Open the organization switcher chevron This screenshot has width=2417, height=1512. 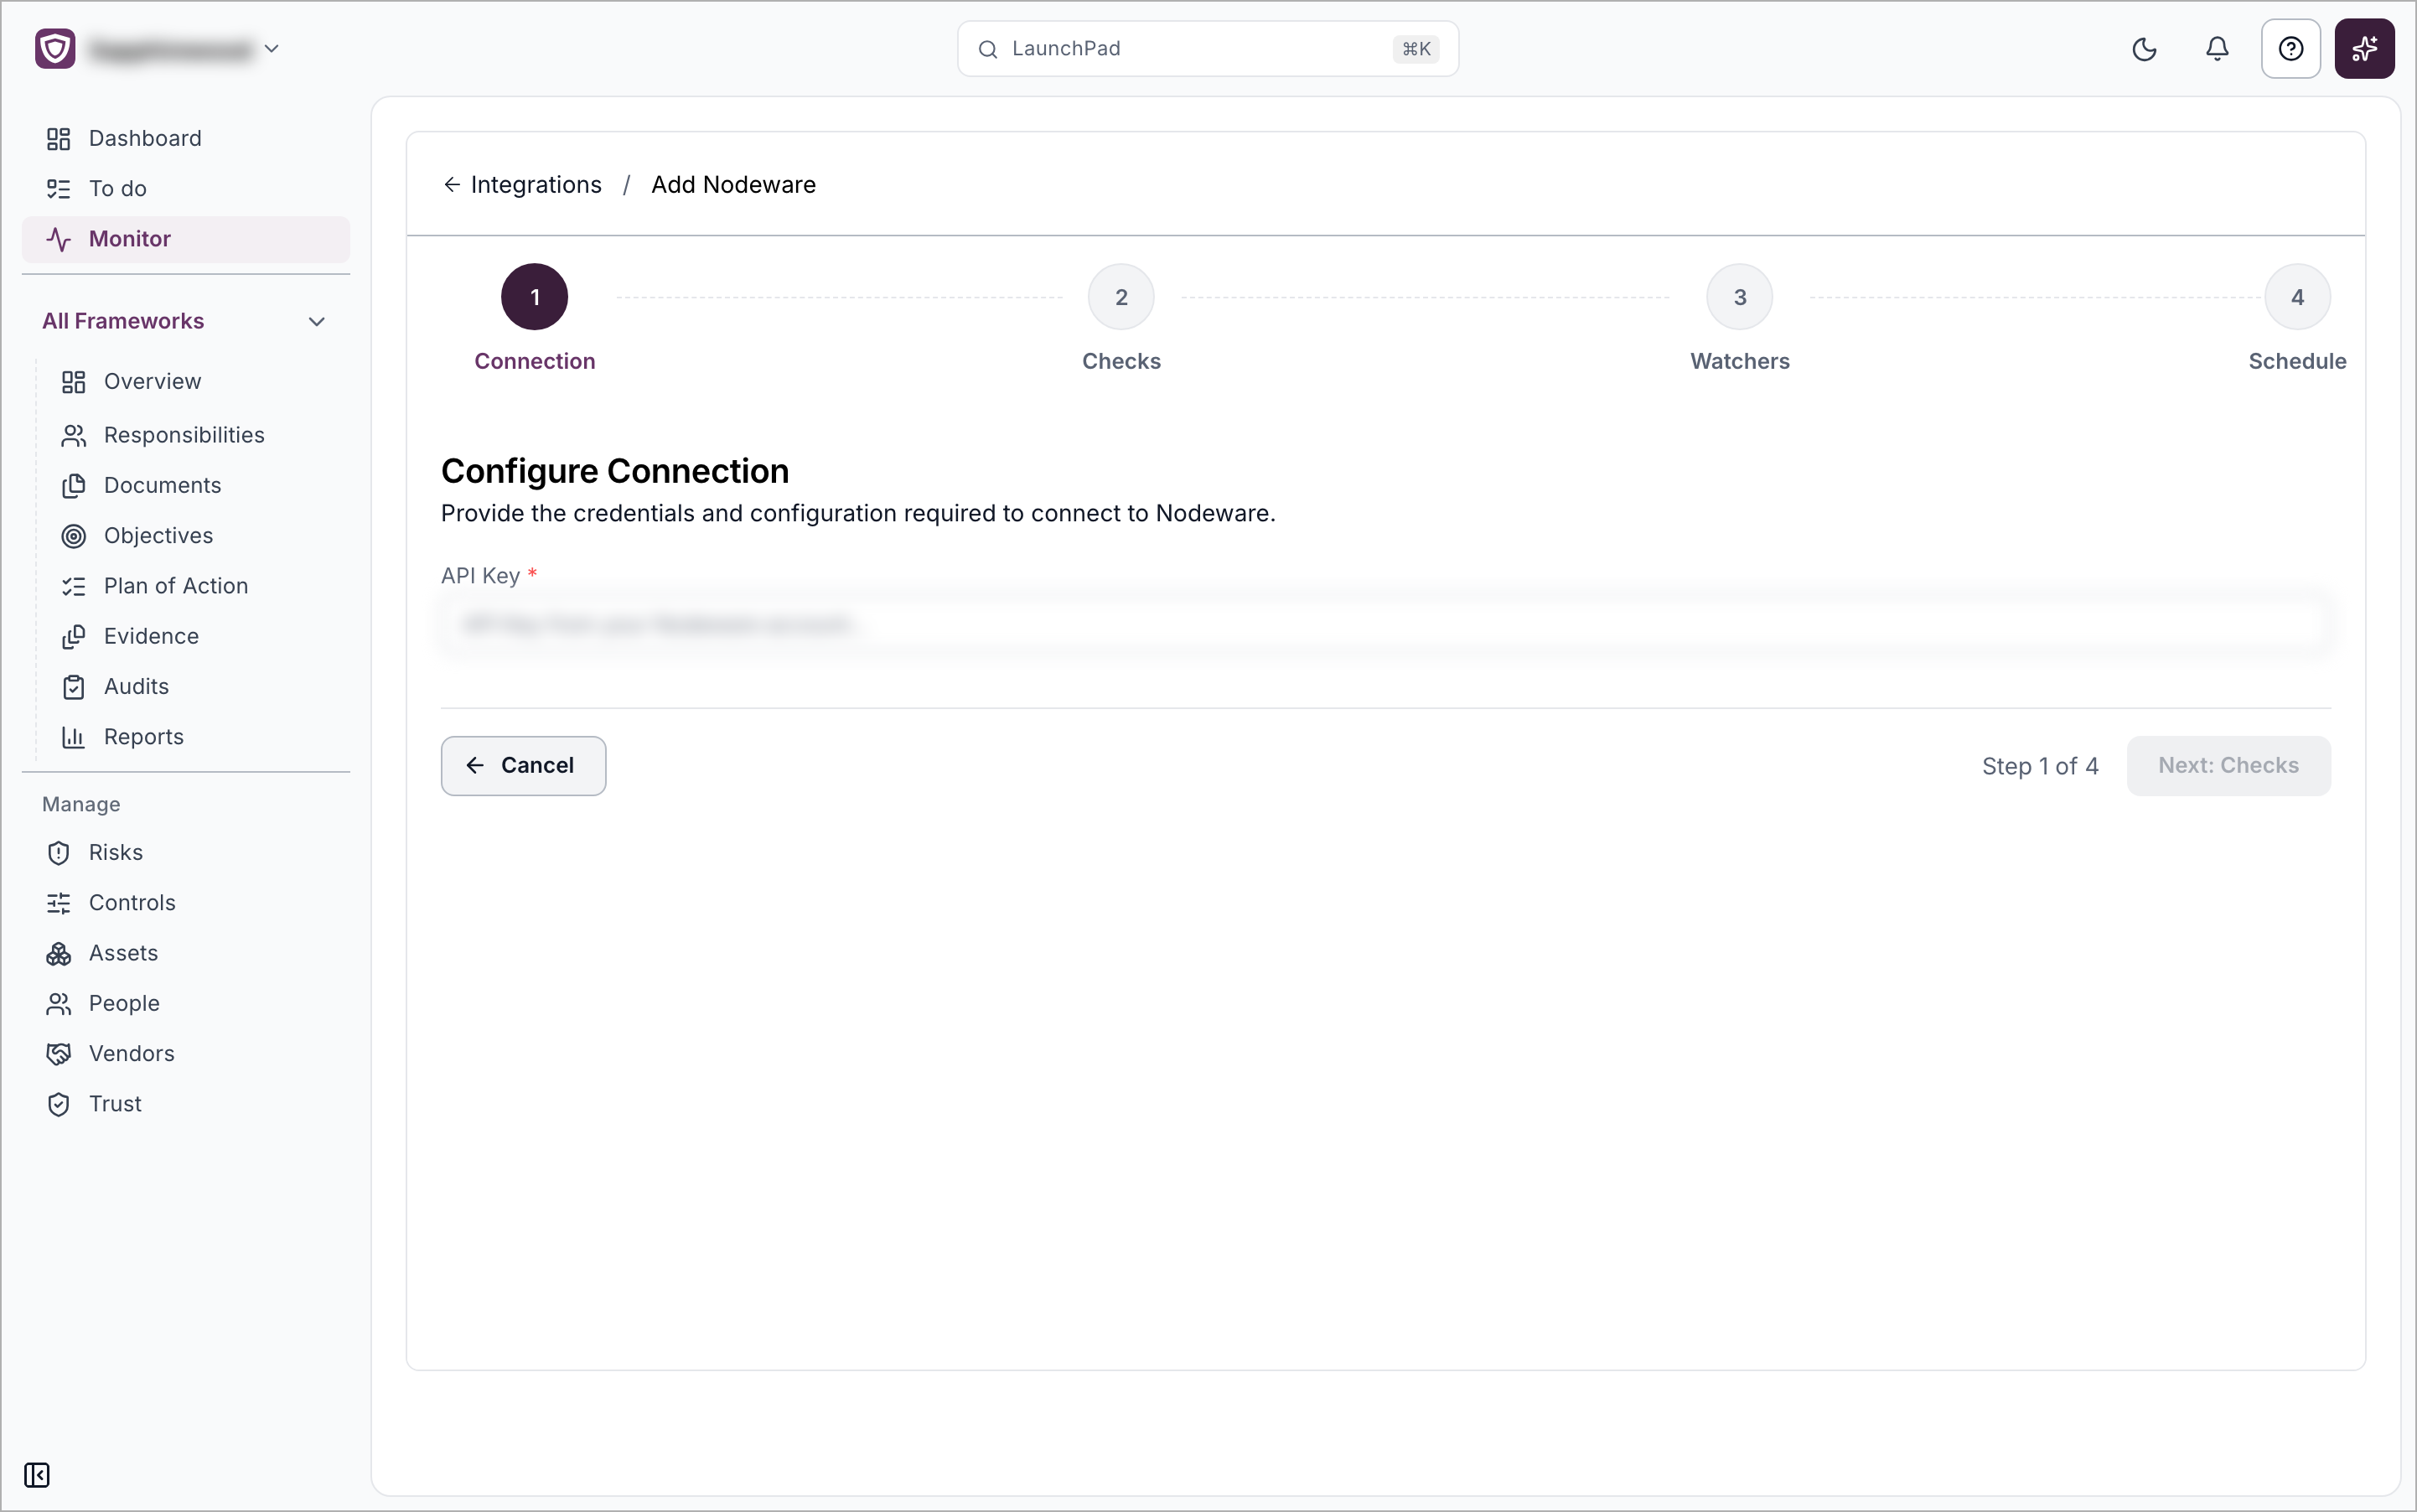271,48
